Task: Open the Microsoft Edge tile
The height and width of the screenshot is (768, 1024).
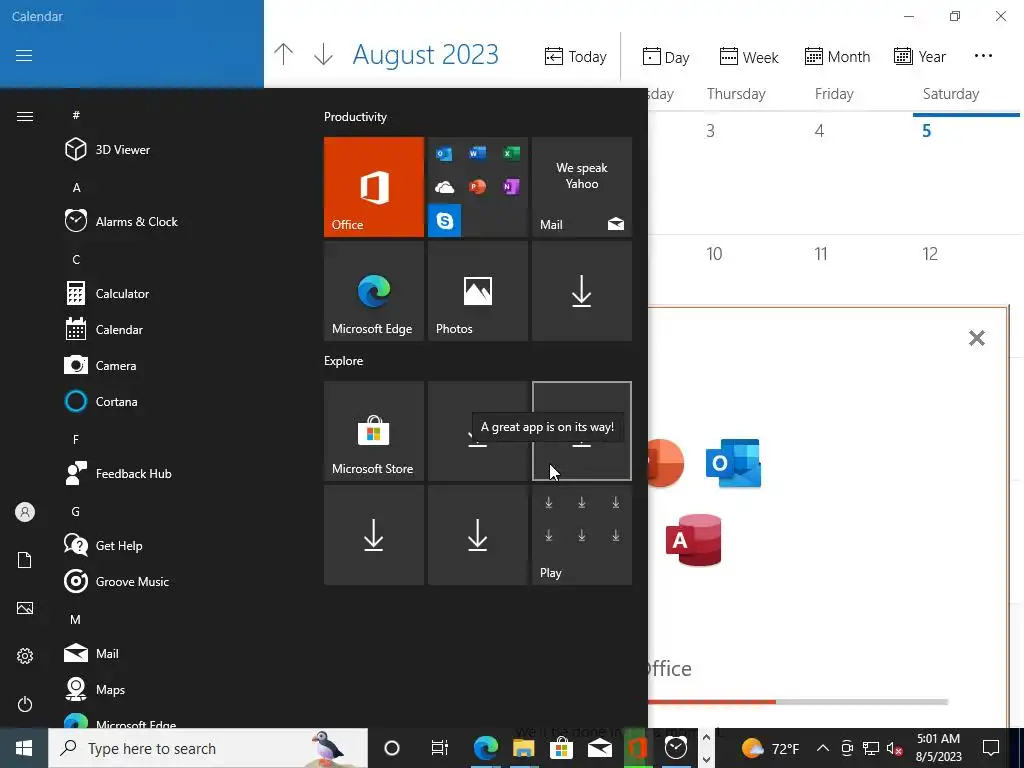Action: (x=374, y=291)
